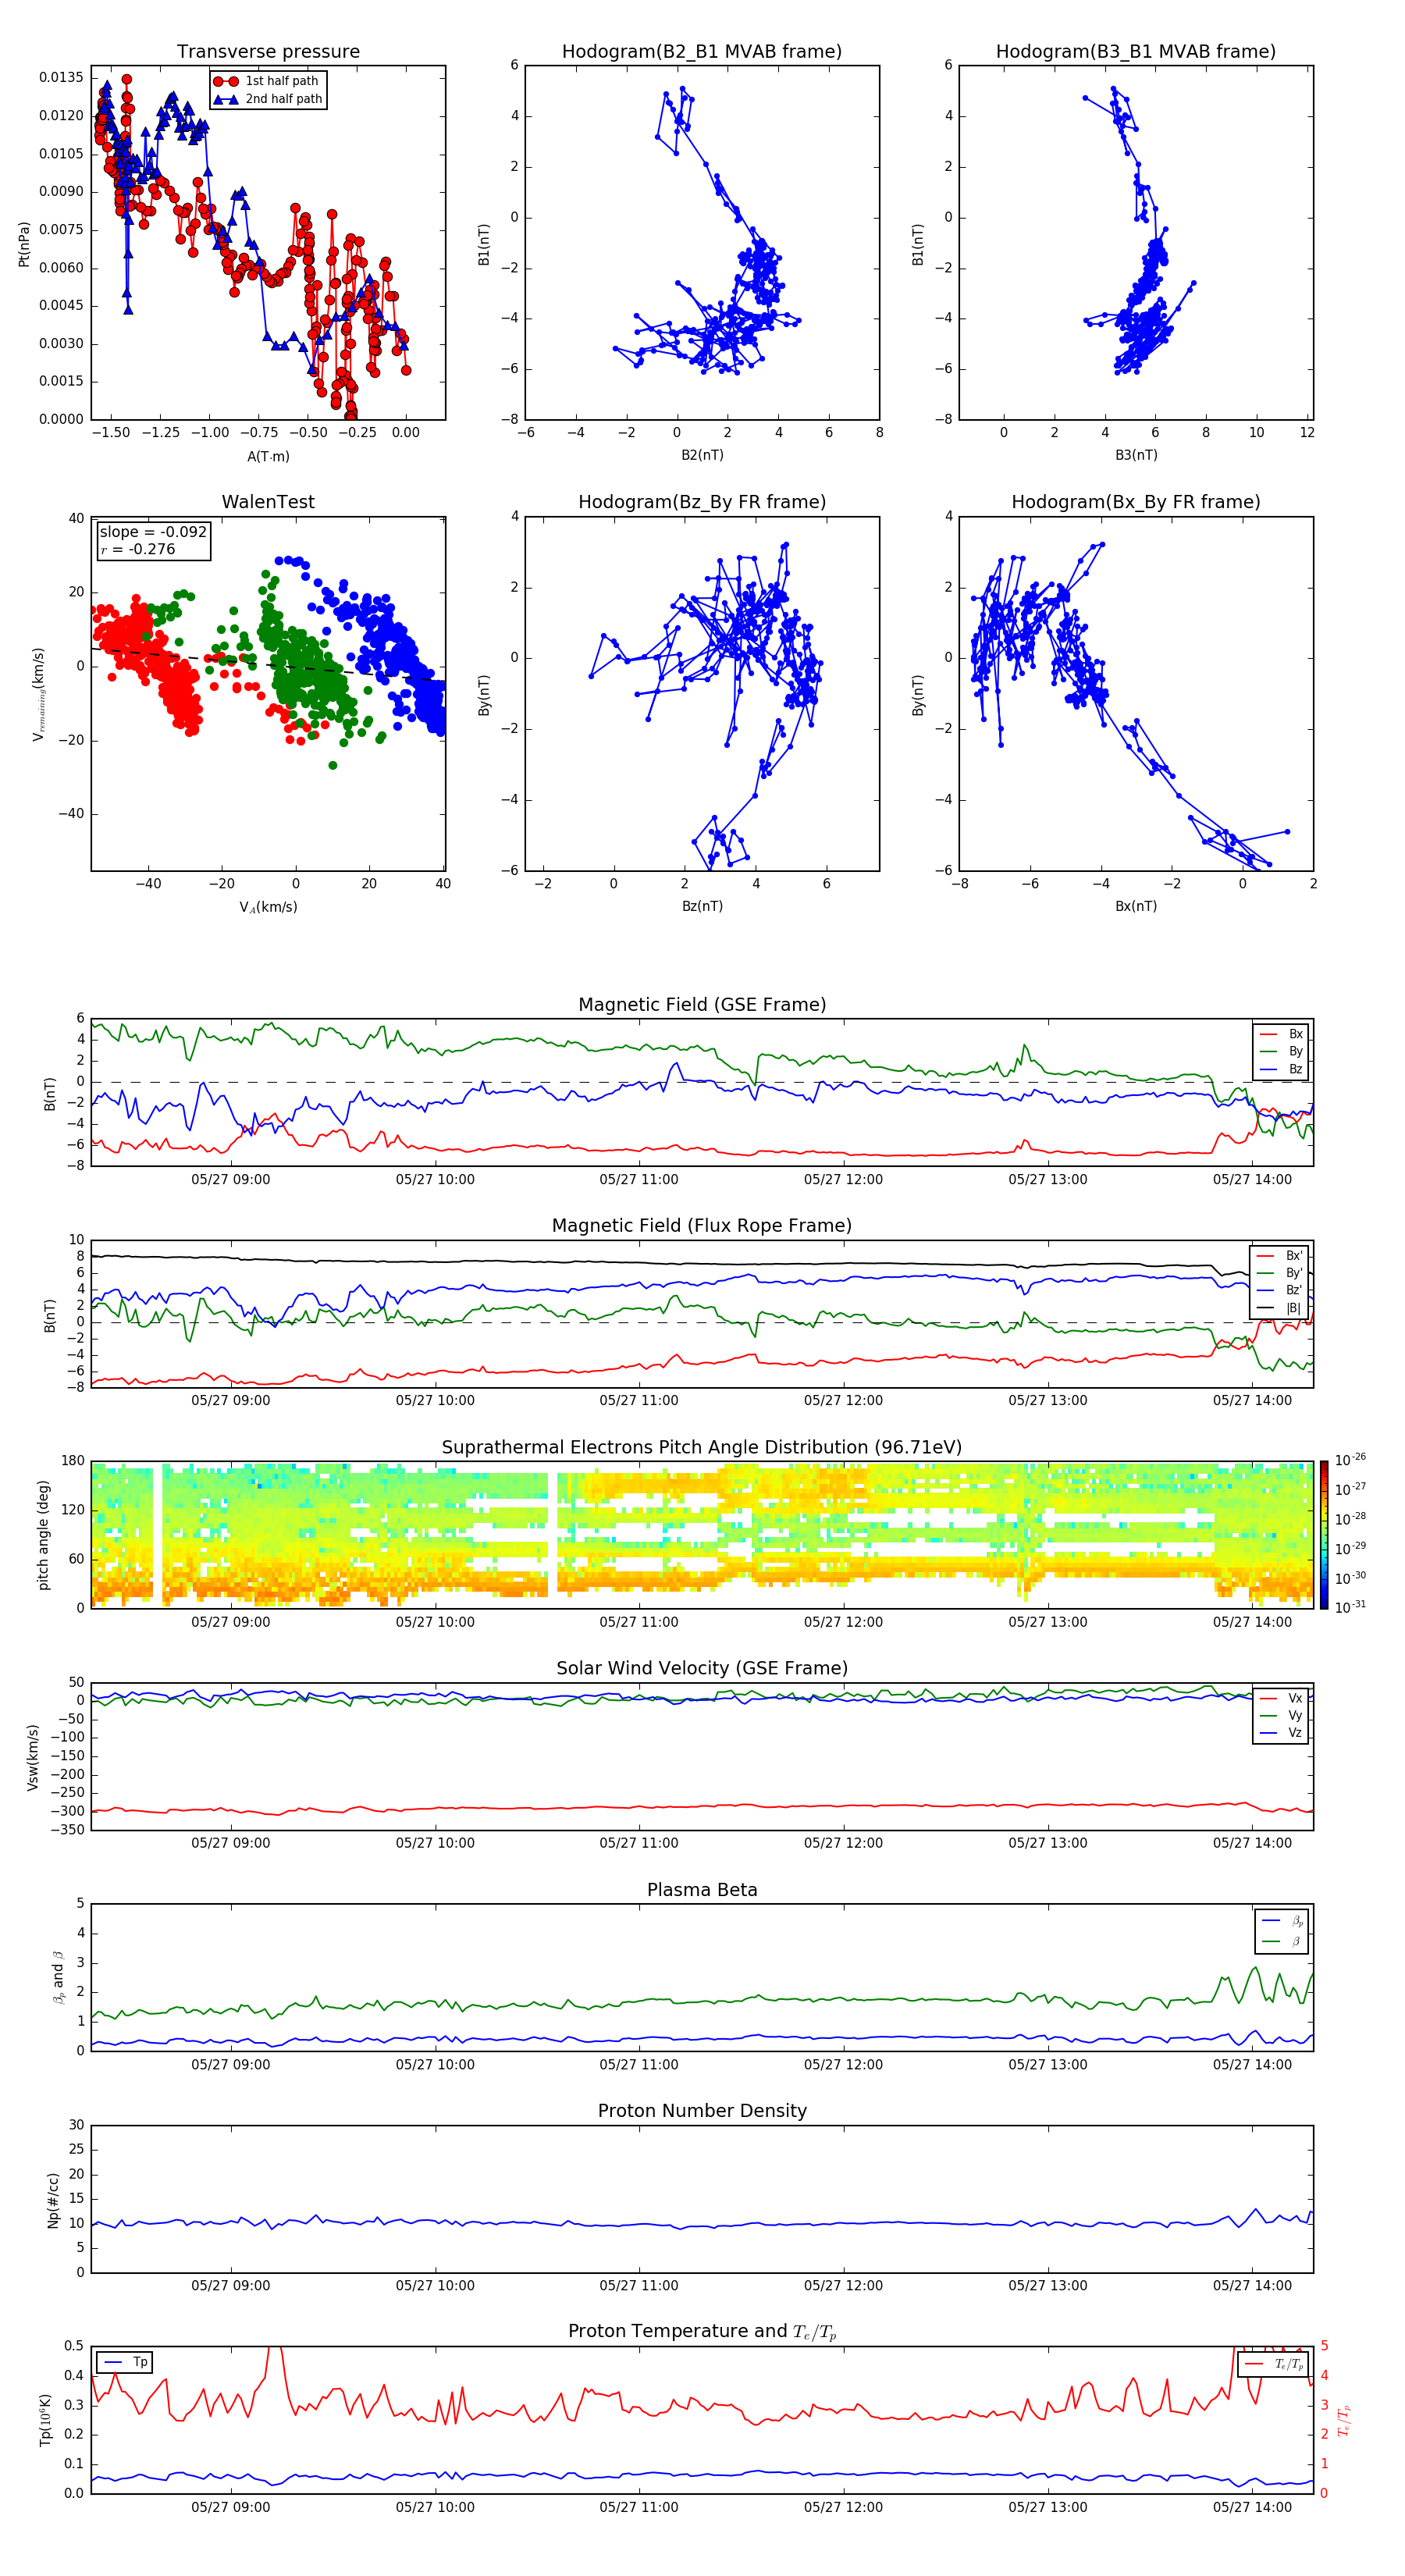Screen dimensions: 1405x2576
Task: Click the red Te/Tp right-axis label
Action: pyautogui.click(x=1344, y=2420)
